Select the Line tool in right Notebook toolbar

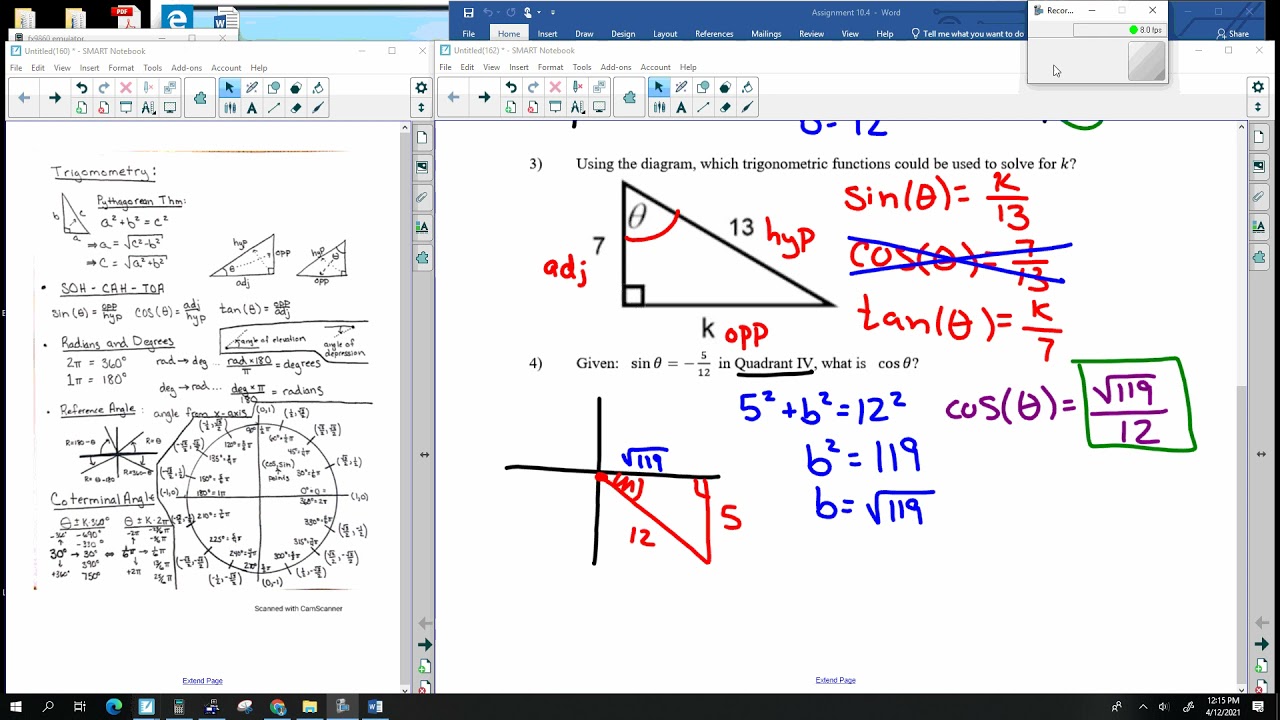pyautogui.click(x=703, y=107)
